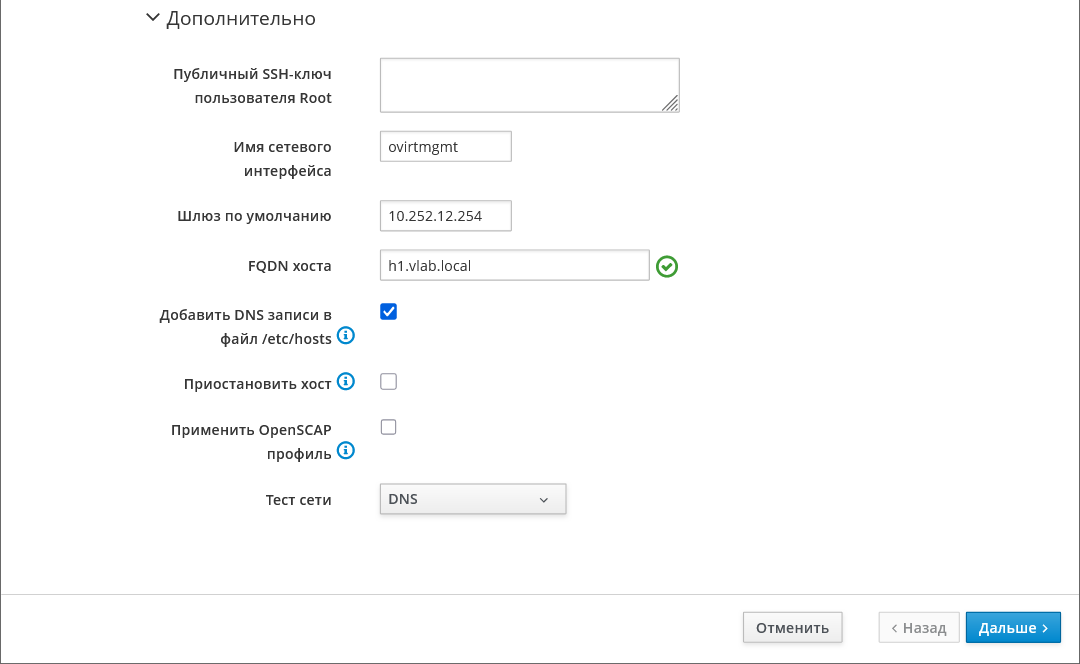Click the FQDN хоста label

(289, 266)
